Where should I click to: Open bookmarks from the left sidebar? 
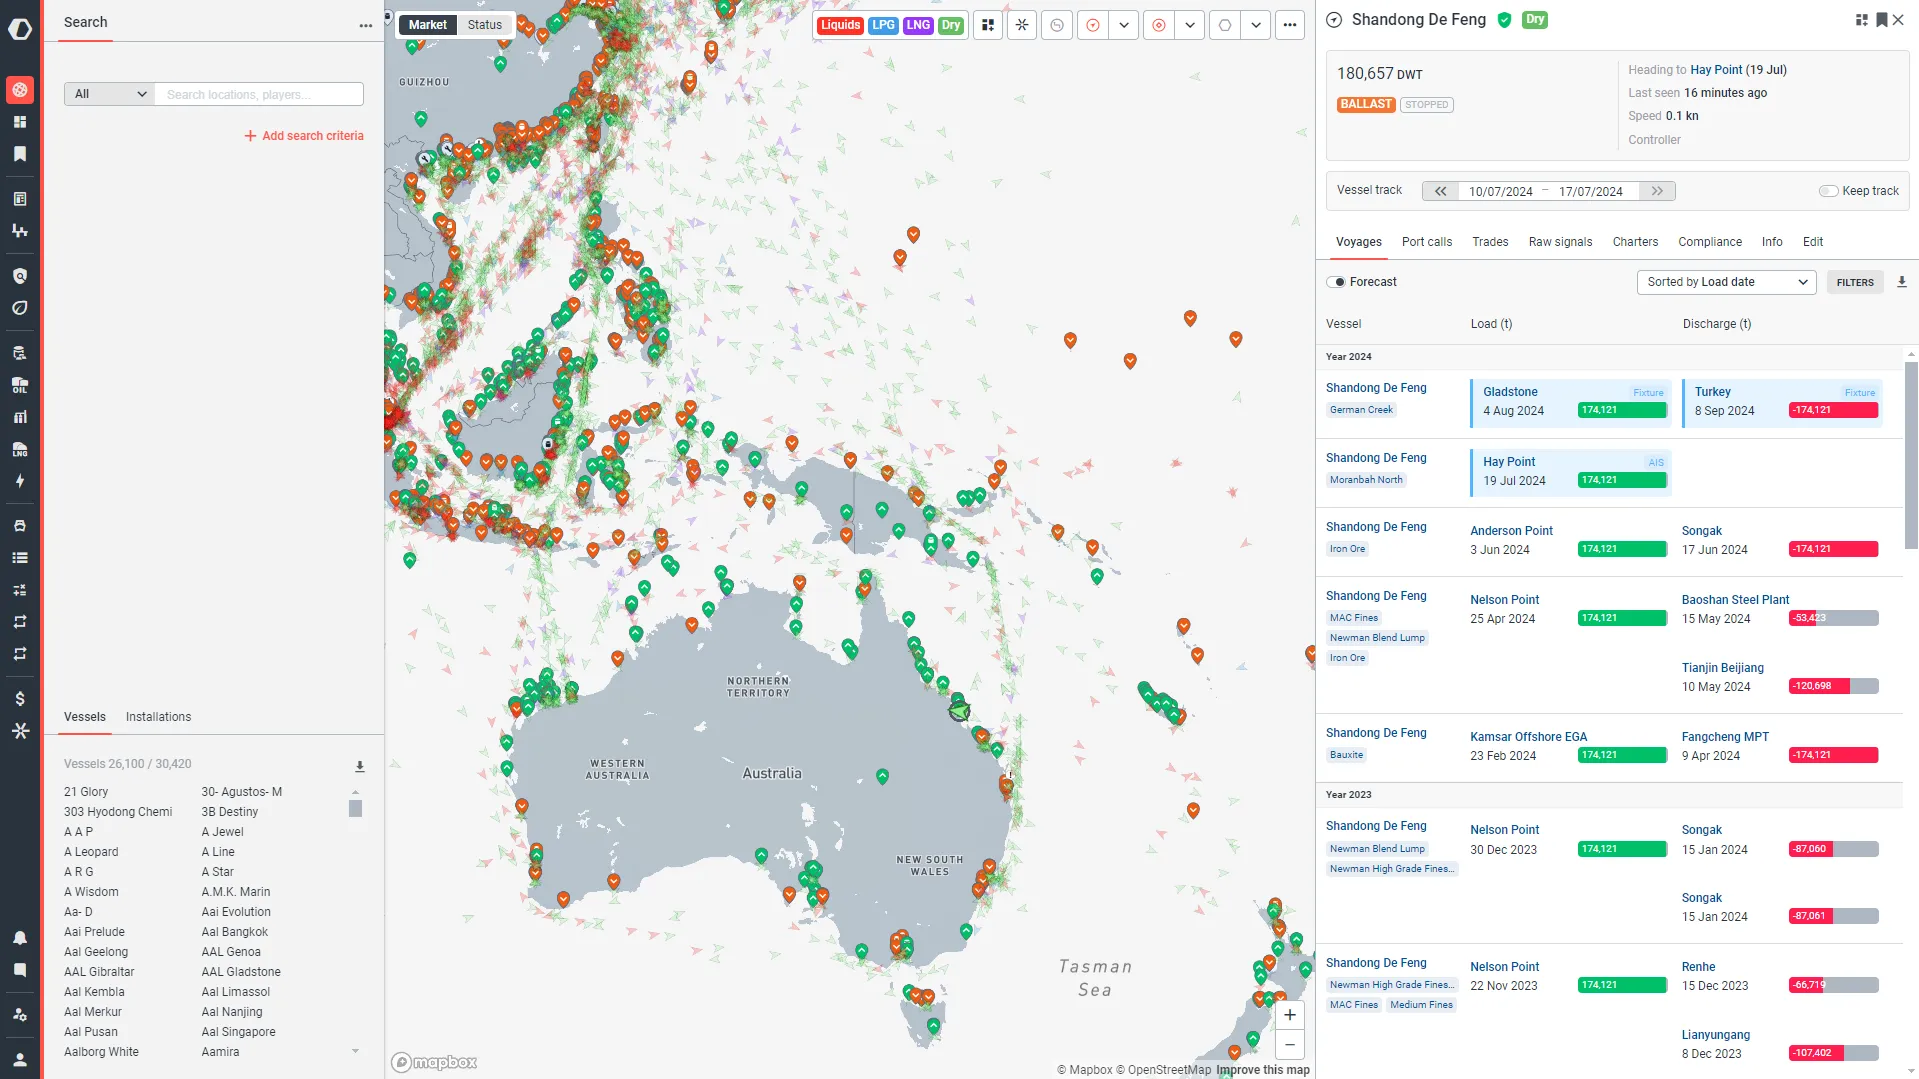click(20, 154)
